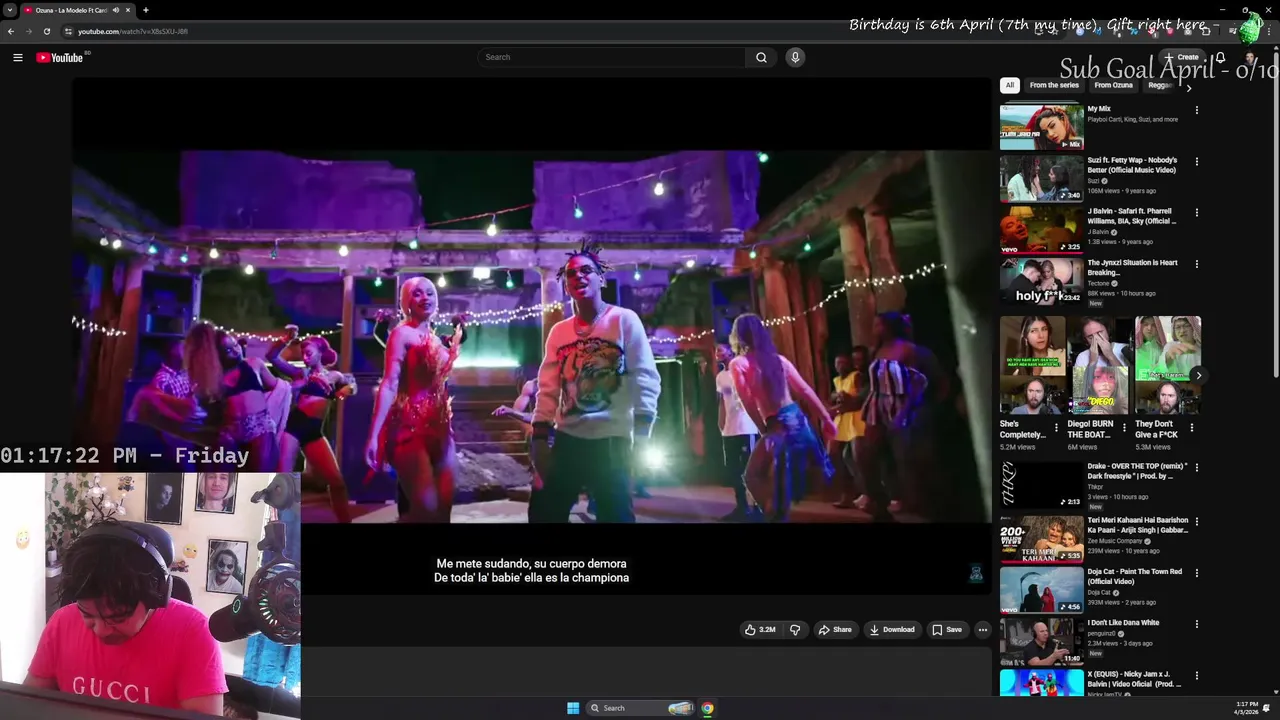Click the Create button
The width and height of the screenshot is (1280, 720).
pos(1181,57)
